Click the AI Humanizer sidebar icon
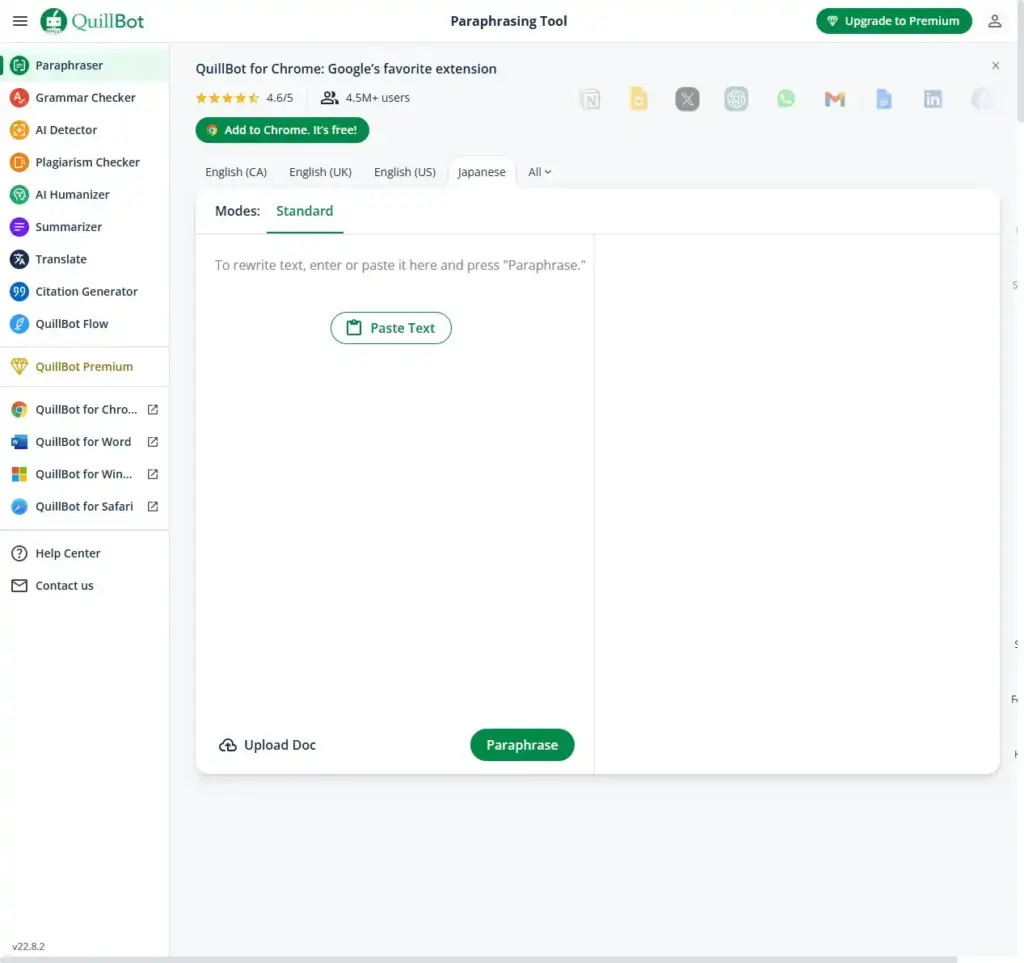The height and width of the screenshot is (963, 1024). pyautogui.click(x=20, y=195)
